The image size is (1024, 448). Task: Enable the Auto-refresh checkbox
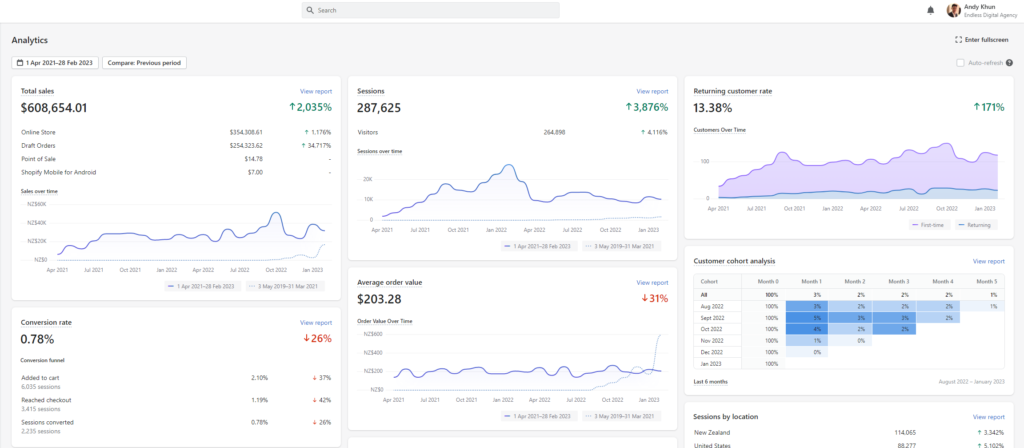[960, 63]
